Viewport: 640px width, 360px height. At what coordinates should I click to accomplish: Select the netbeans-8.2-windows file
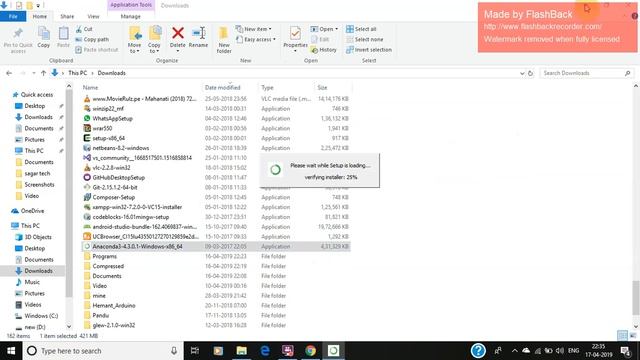[x=120, y=148]
